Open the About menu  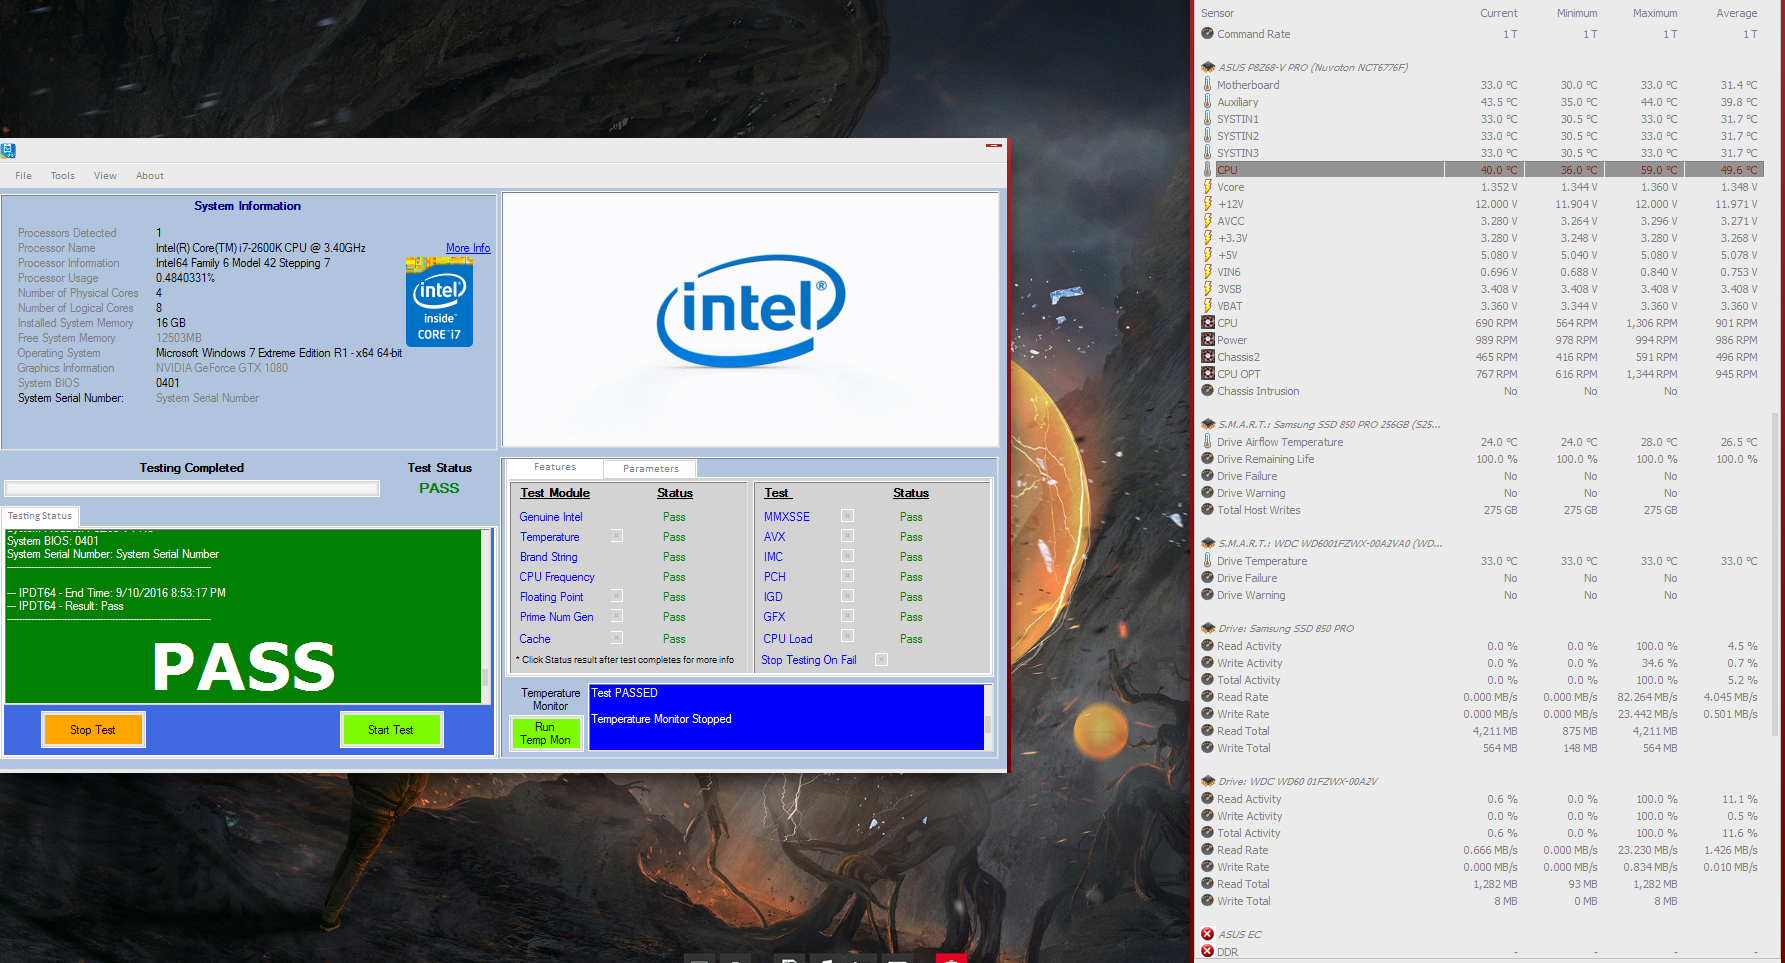point(150,176)
